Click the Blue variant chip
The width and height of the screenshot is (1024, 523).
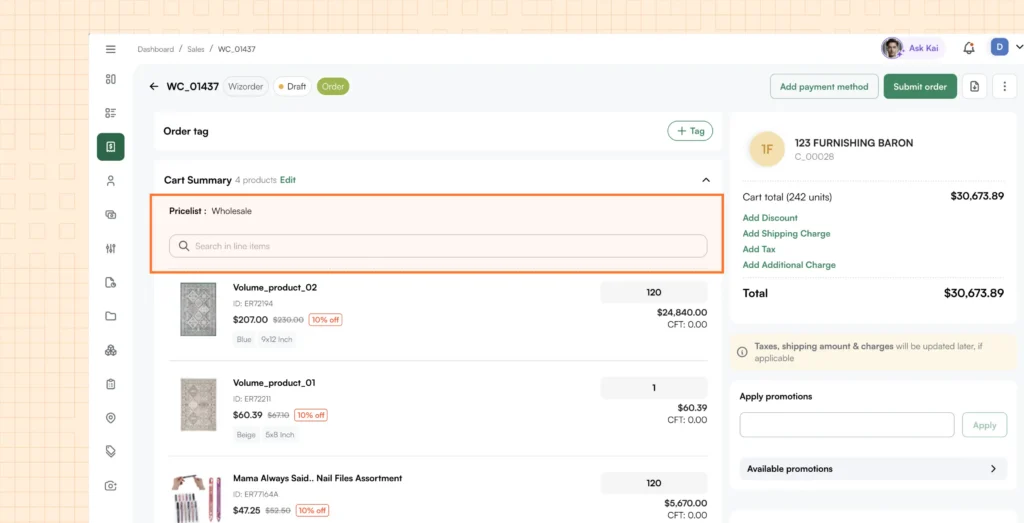pyautogui.click(x=244, y=340)
